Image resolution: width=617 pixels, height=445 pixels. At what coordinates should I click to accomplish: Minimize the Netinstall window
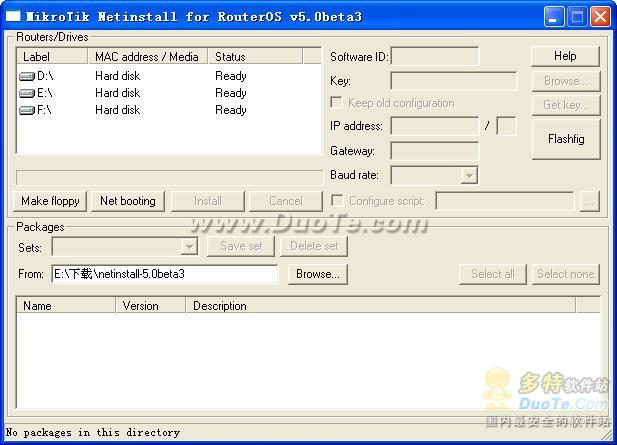coord(554,17)
